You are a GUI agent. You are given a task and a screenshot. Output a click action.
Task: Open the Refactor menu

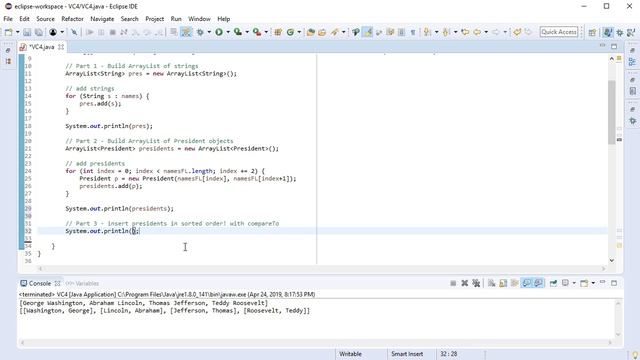pos(72,19)
